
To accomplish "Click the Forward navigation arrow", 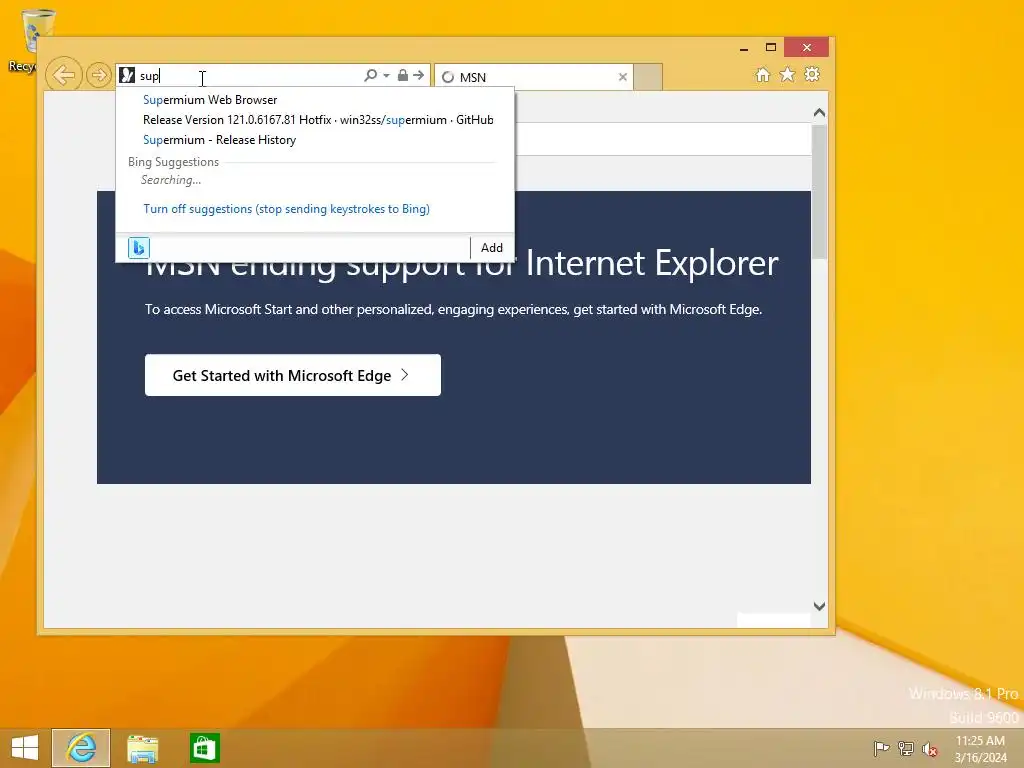I will (99, 75).
